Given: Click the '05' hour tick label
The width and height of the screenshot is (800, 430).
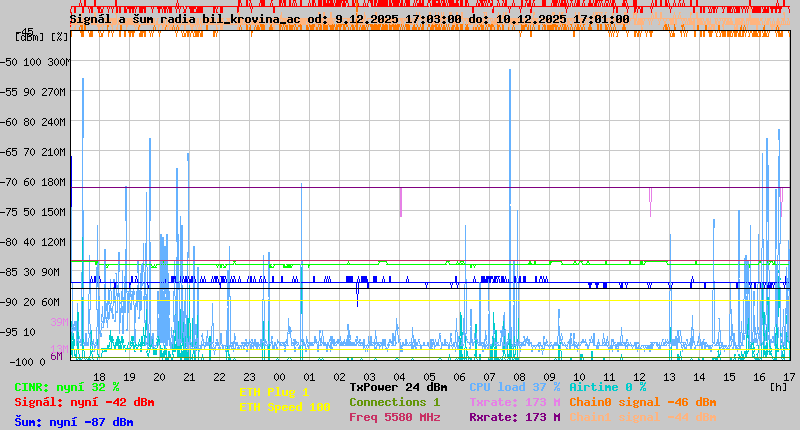Looking at the screenshot, I should coord(430,377).
